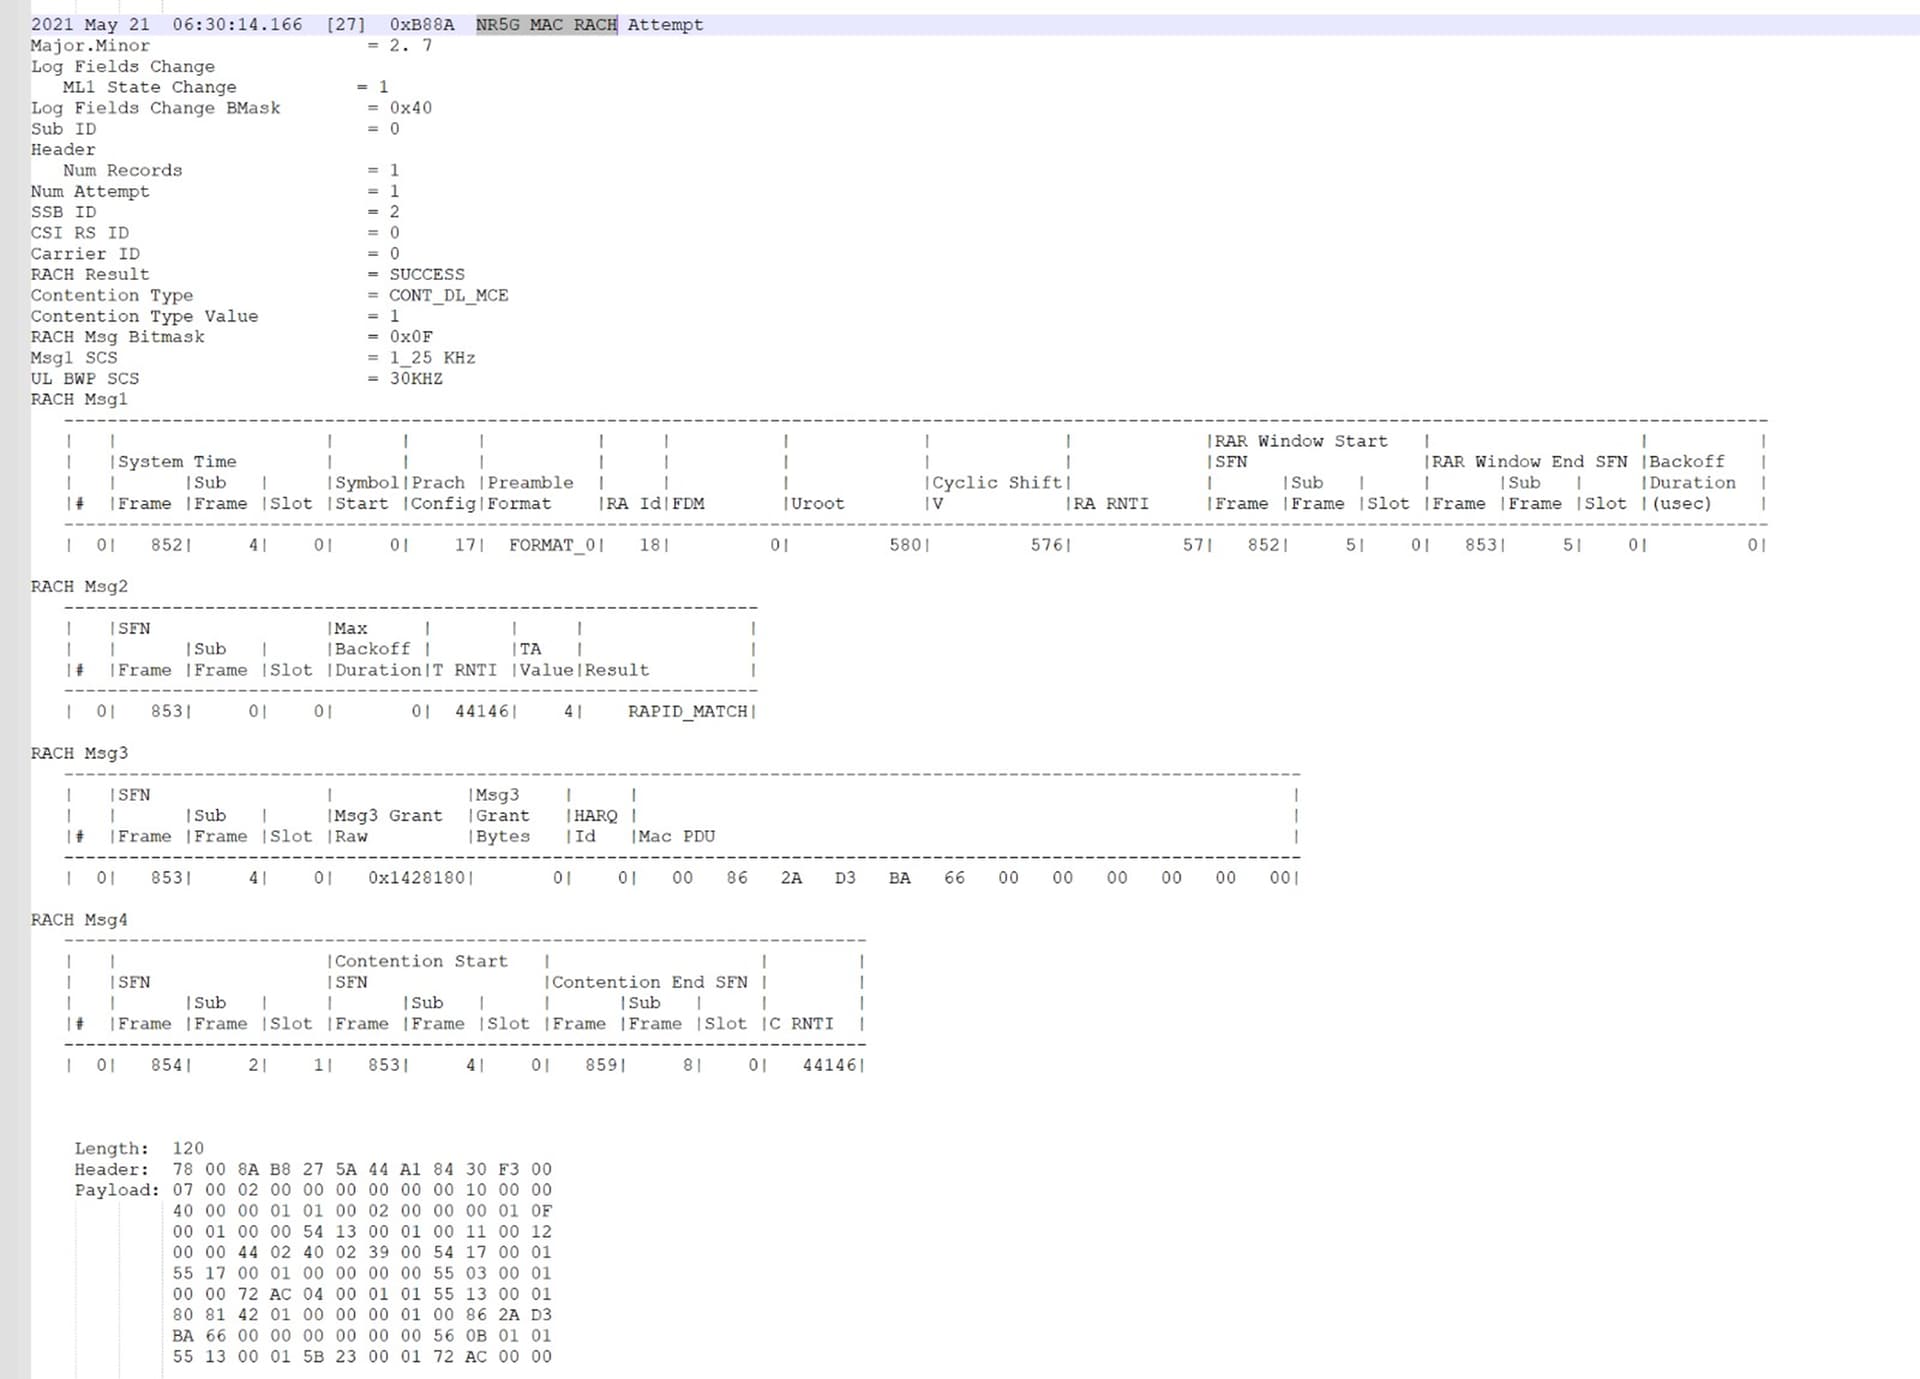
Task: Click Msg4 SFN frame value 854
Action: click(x=167, y=1066)
